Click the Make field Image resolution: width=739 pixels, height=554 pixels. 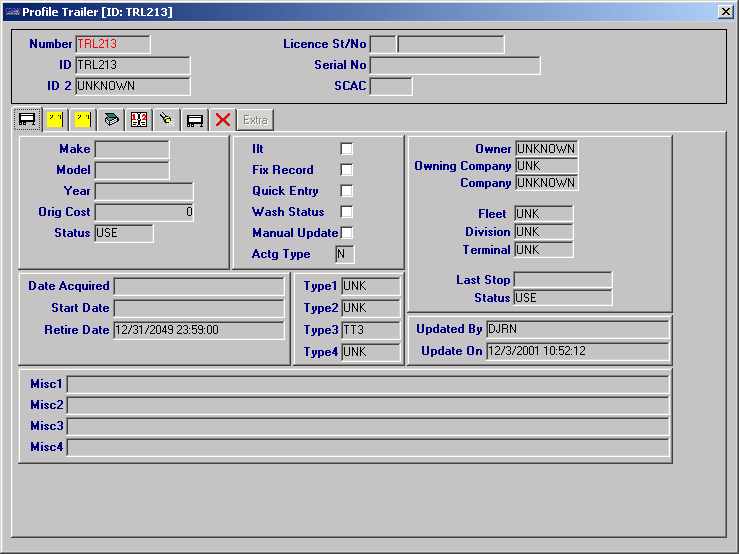132,149
